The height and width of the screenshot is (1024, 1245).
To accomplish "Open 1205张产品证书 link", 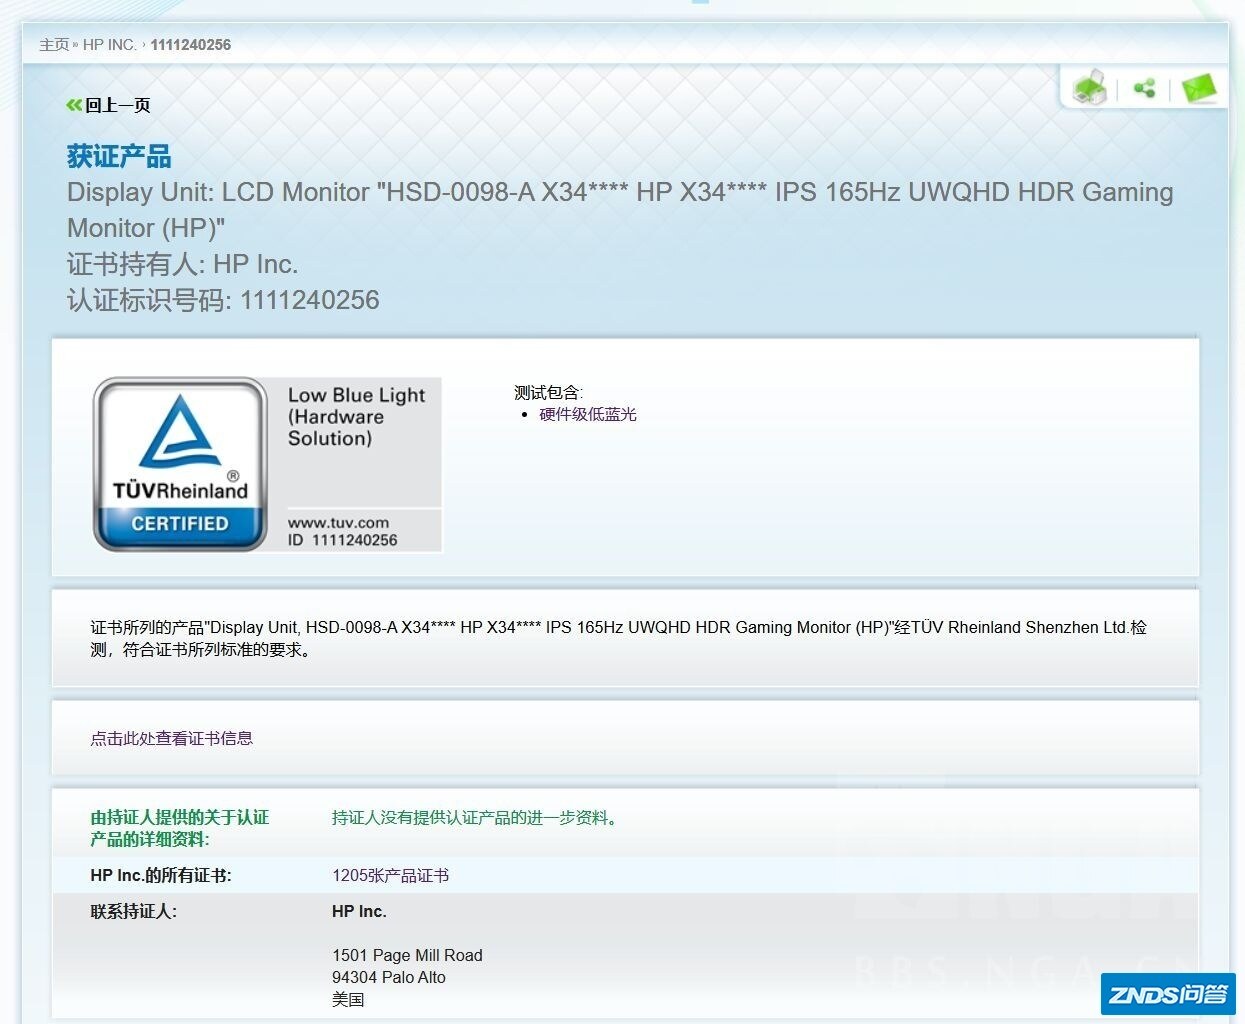I will (390, 875).
